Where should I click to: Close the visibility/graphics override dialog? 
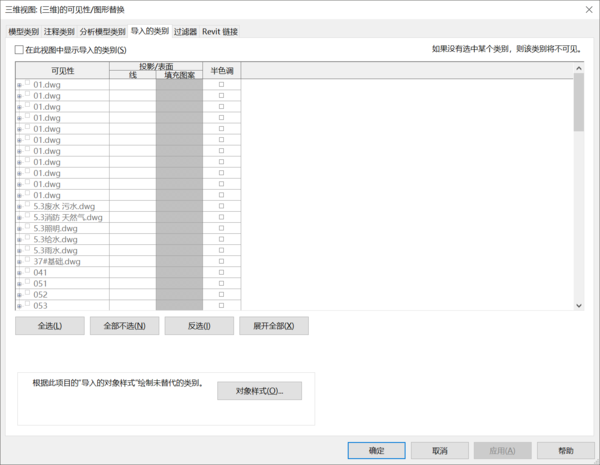click(585, 9)
